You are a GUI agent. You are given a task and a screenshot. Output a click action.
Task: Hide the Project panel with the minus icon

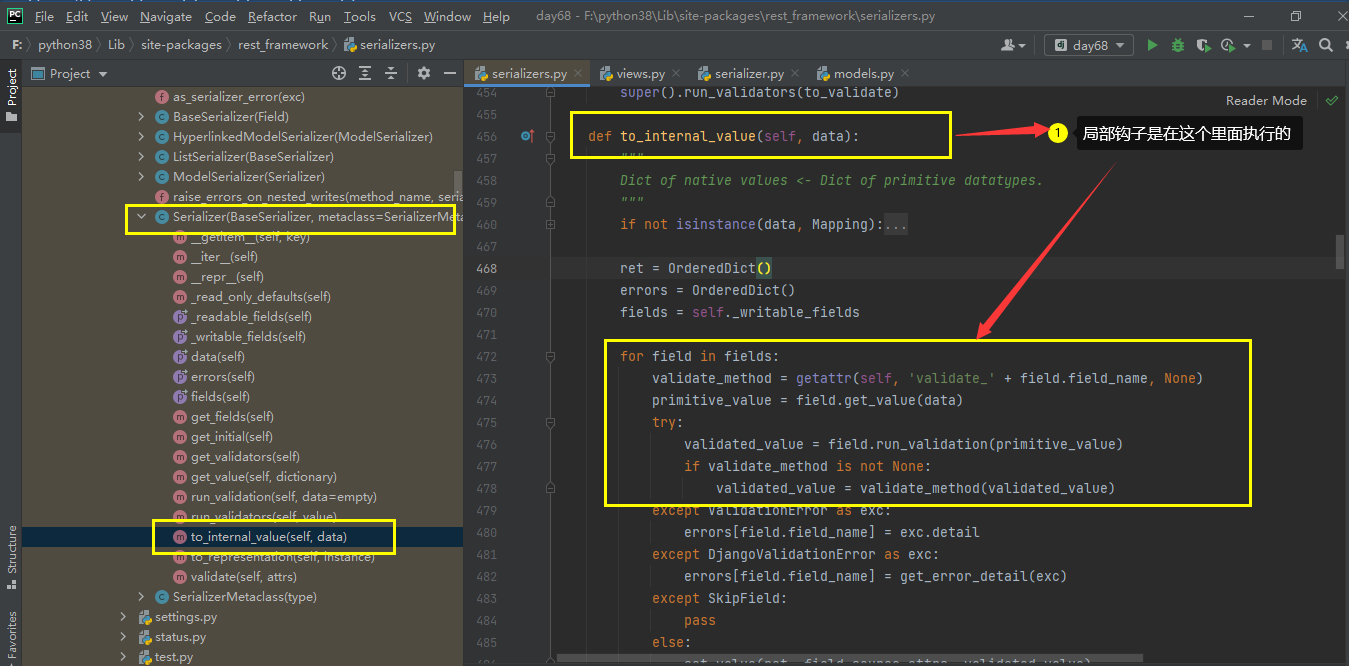click(450, 73)
